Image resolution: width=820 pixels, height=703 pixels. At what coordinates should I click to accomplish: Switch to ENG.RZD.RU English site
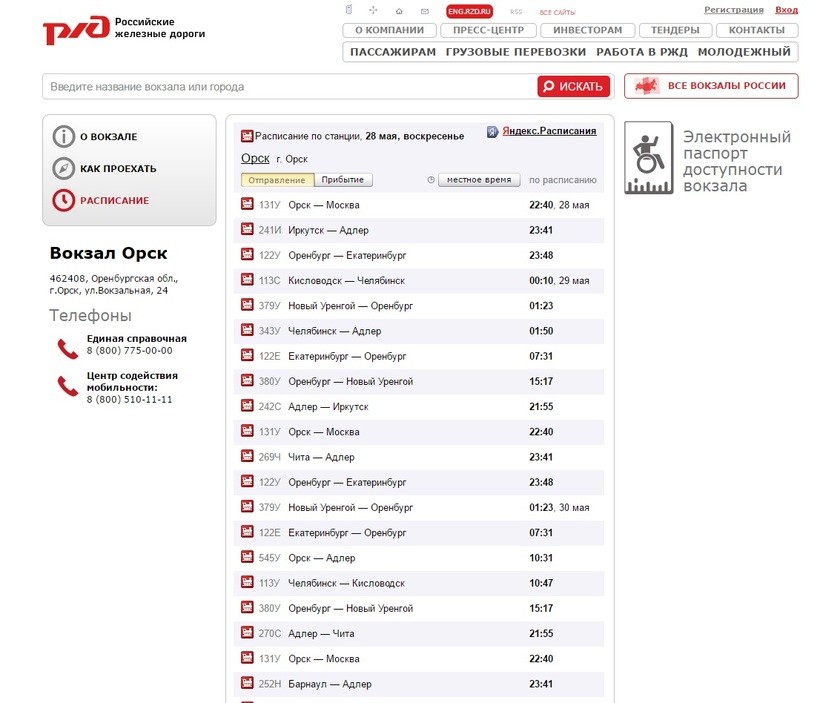tap(470, 12)
